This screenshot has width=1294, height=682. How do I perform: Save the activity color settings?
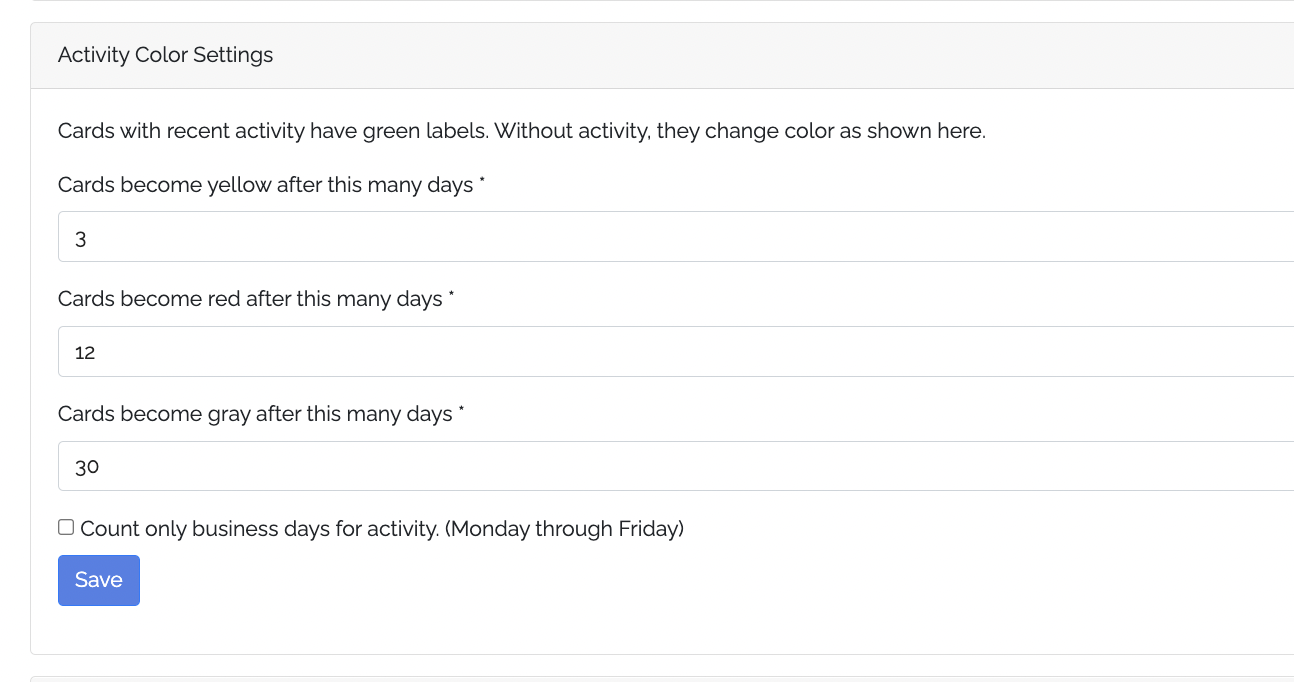click(99, 581)
